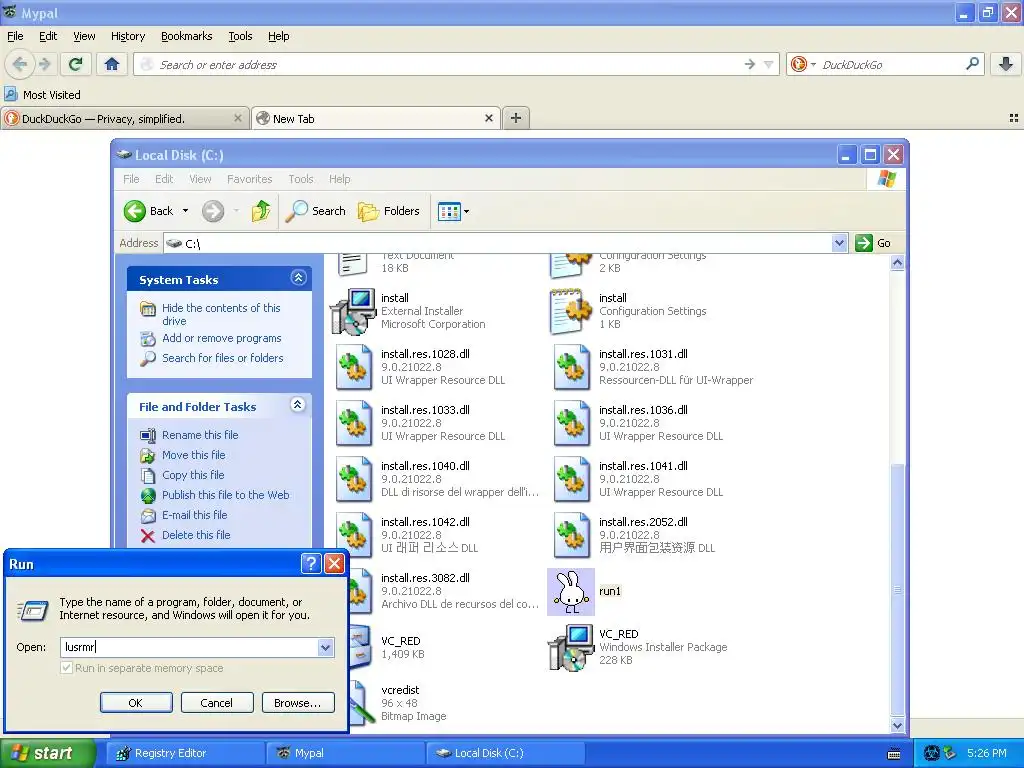
Task: Close the DuckDuckGo tab
Action: click(x=238, y=118)
